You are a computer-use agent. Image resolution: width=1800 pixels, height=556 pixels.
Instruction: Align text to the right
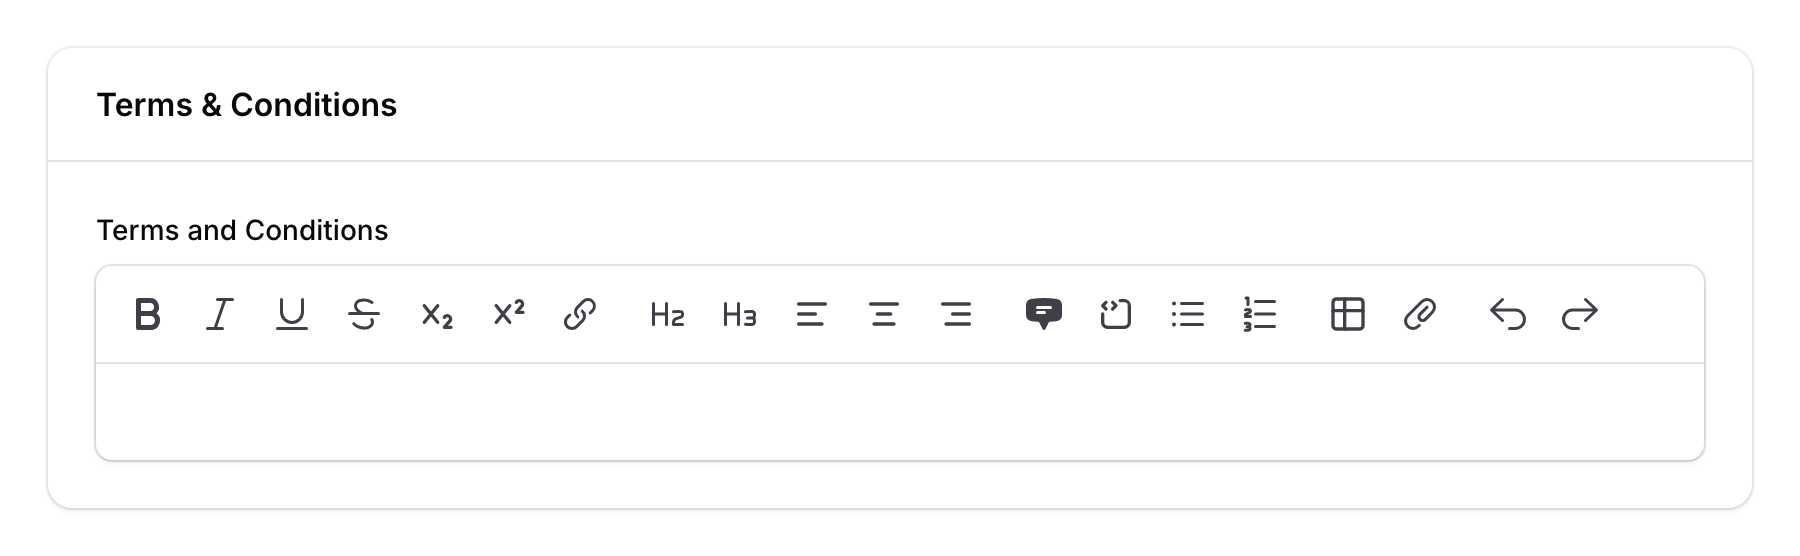point(957,315)
